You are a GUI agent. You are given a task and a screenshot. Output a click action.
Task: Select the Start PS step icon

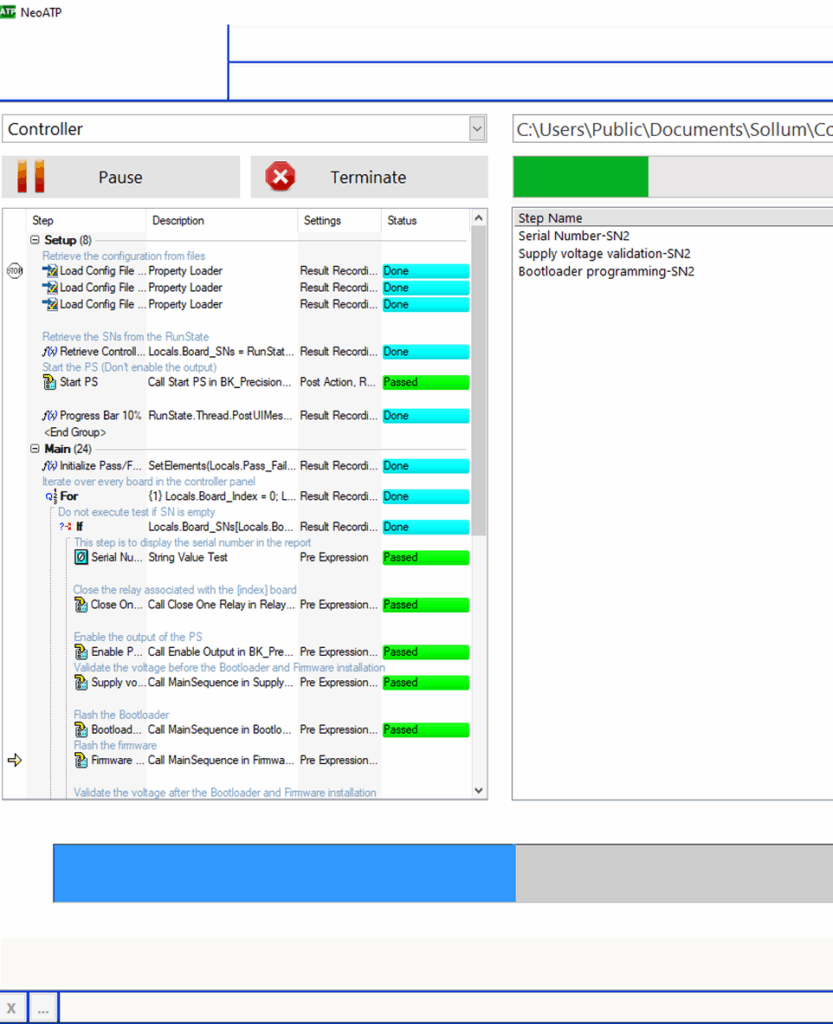pyautogui.click(x=49, y=382)
